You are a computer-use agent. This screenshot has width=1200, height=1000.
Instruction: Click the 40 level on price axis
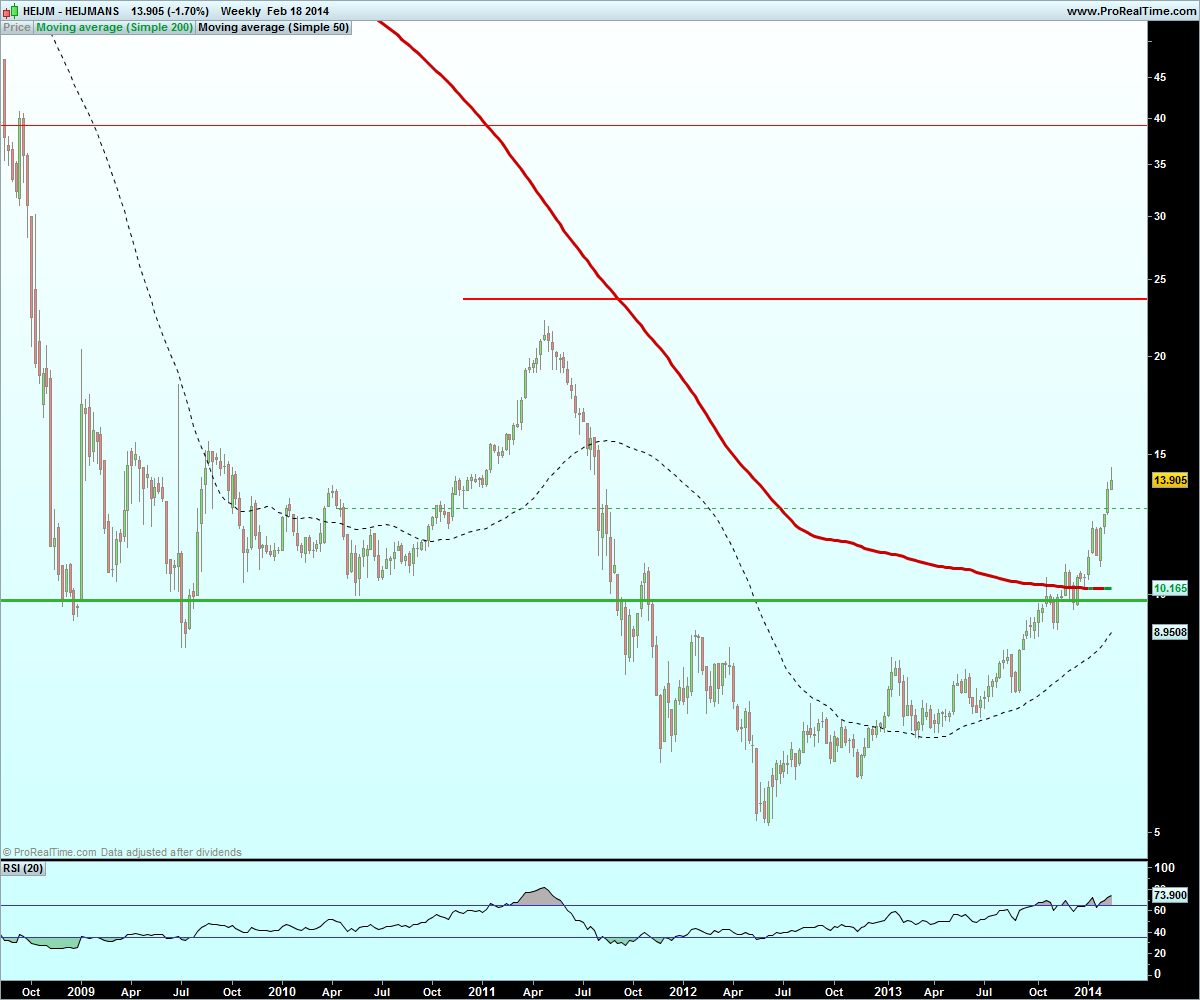coord(1160,118)
